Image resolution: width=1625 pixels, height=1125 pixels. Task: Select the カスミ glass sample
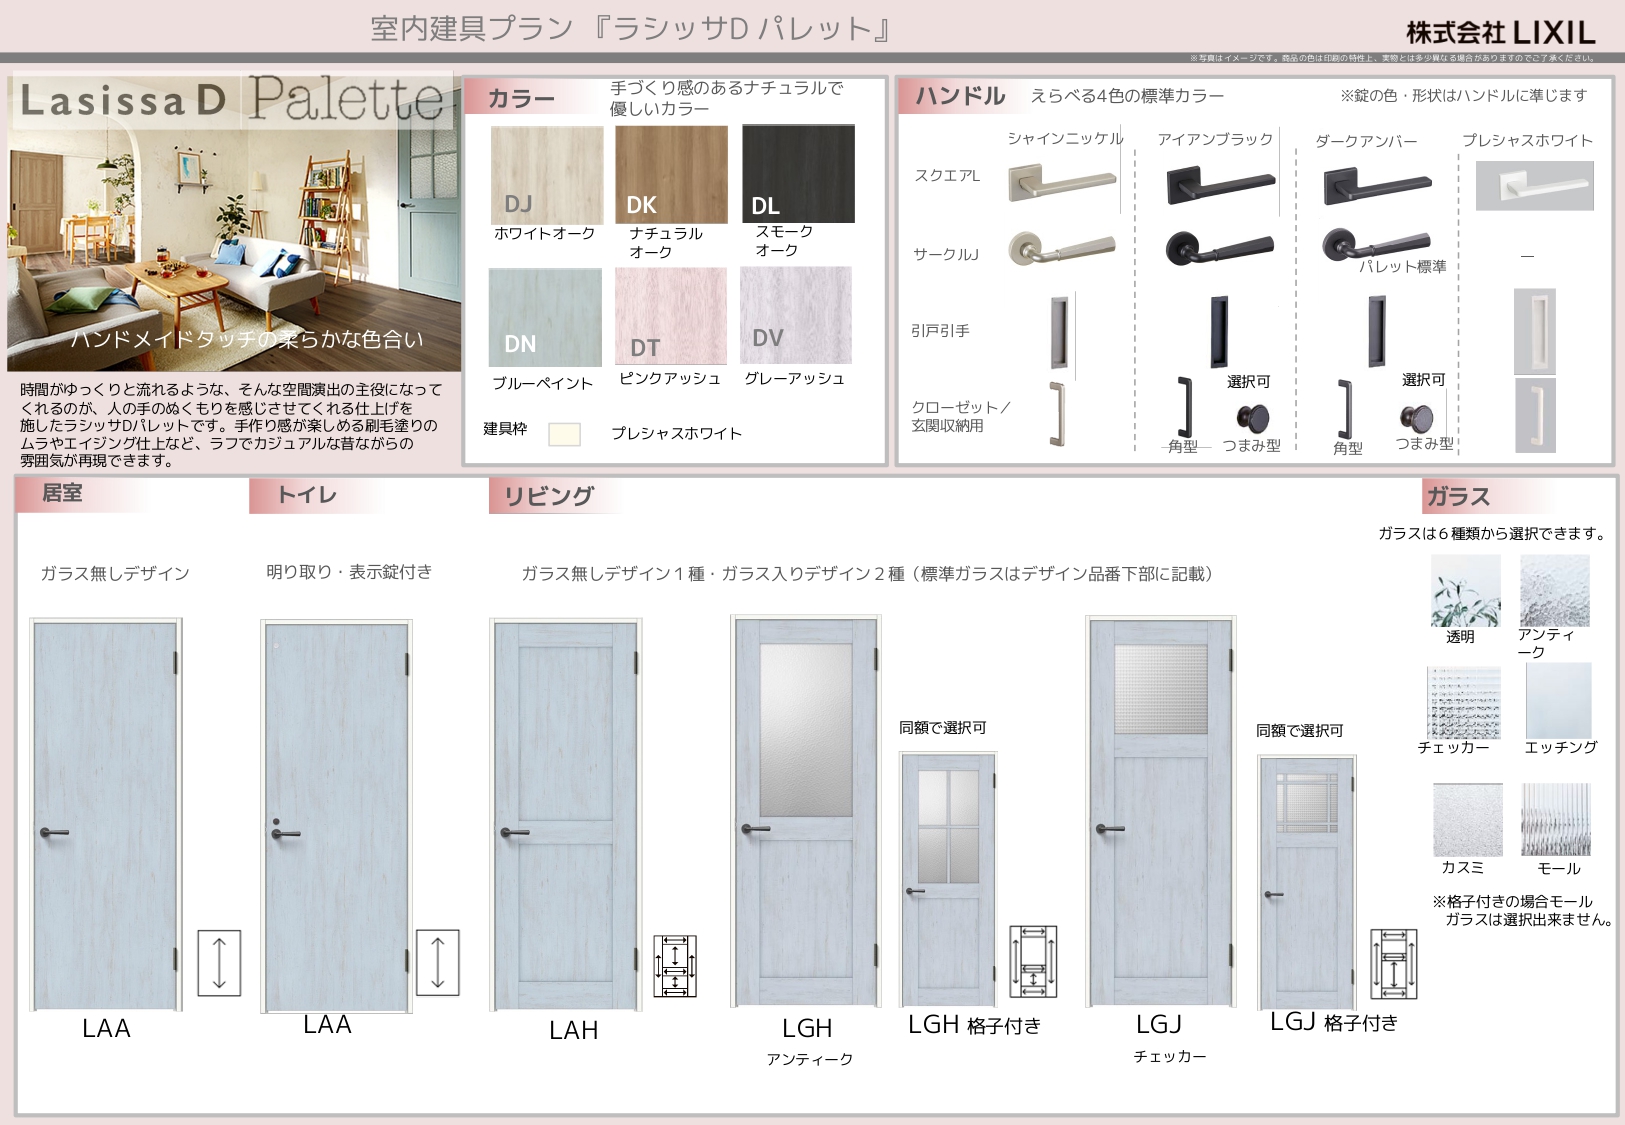pyautogui.click(x=1468, y=820)
